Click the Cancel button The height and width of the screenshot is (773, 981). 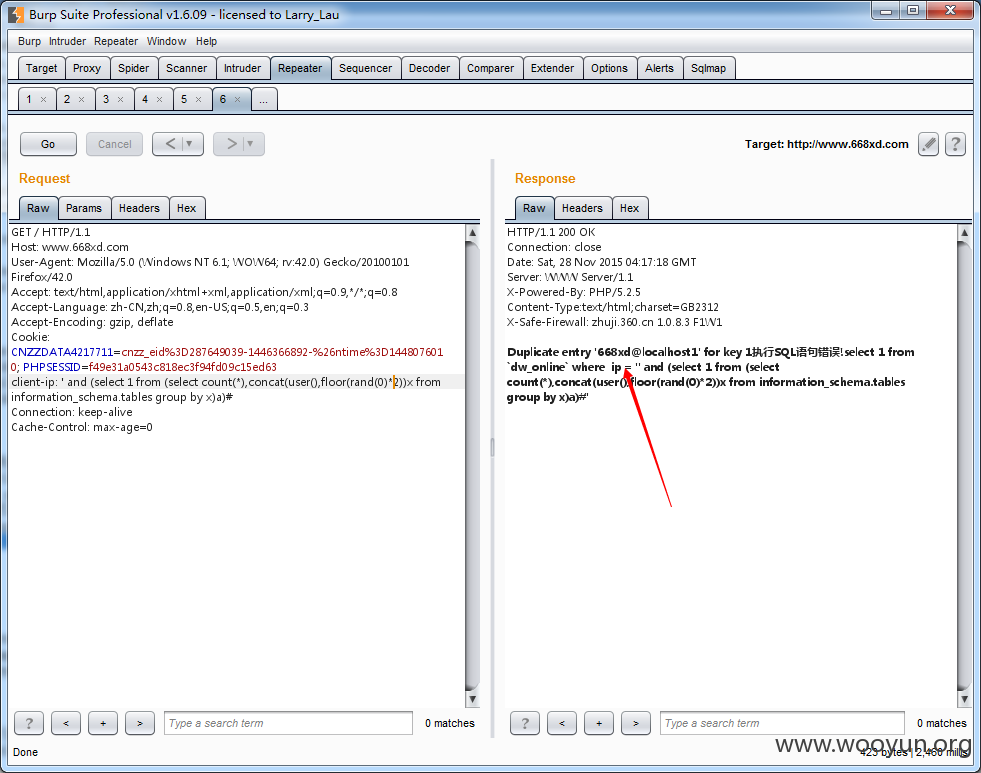point(114,144)
